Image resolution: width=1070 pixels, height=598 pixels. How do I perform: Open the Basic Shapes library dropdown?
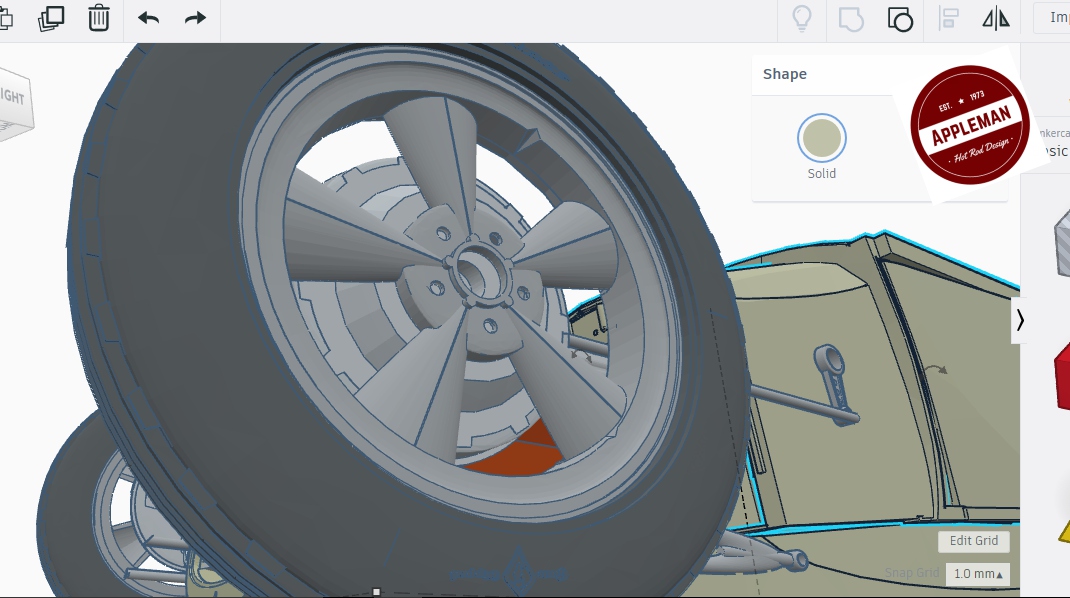tap(1054, 150)
